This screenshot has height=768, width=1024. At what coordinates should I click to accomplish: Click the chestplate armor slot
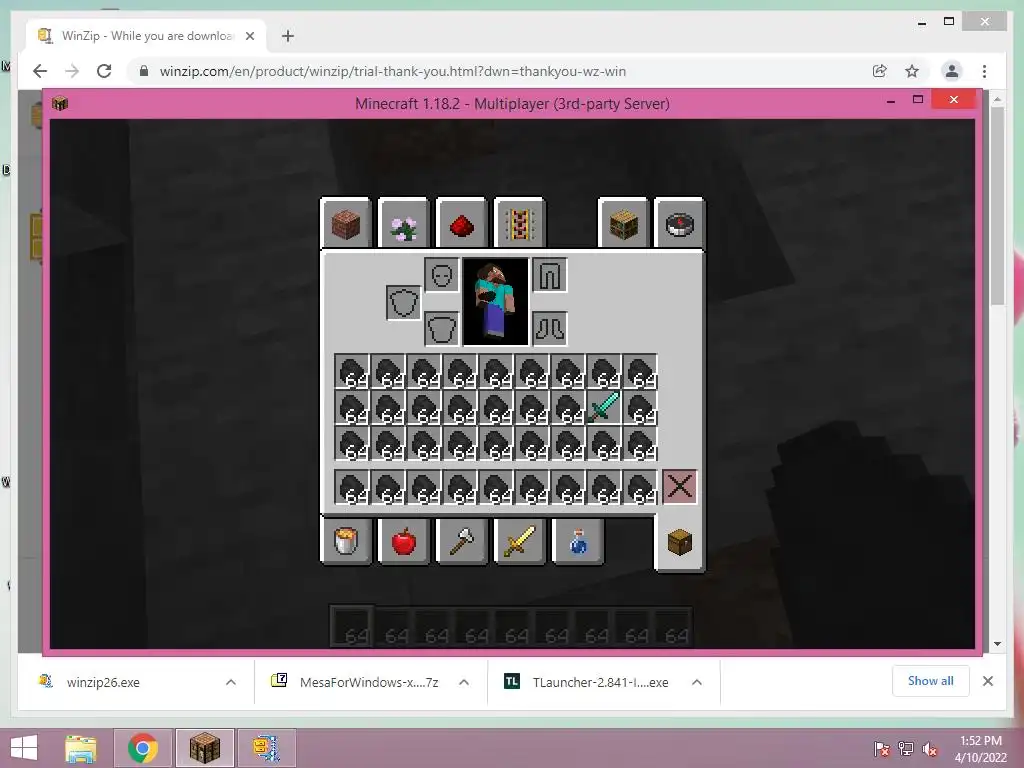pyautogui.click(x=441, y=328)
